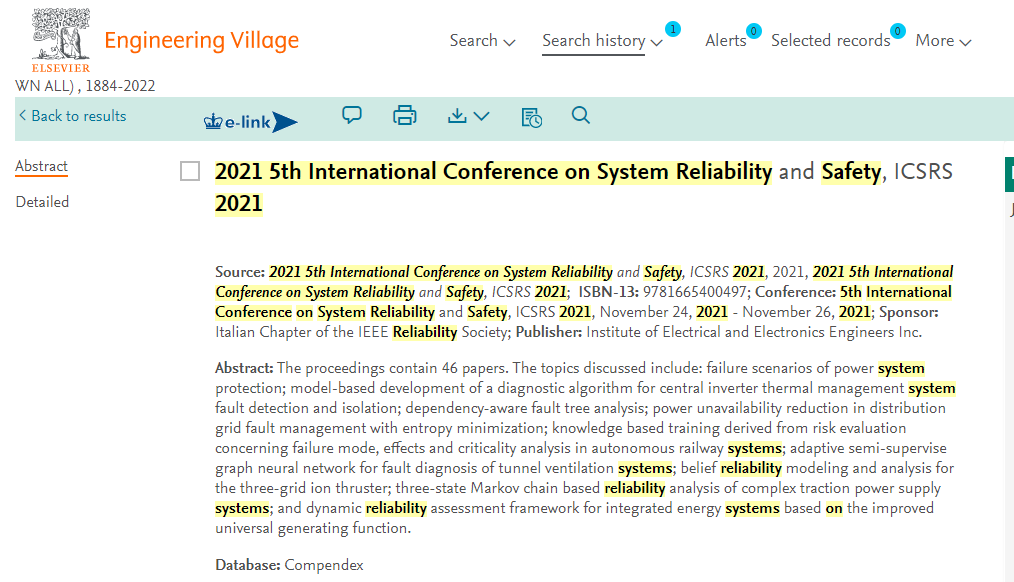Switch to the Detailed tab
Viewport: 1014px width, 582px height.
[x=42, y=202]
